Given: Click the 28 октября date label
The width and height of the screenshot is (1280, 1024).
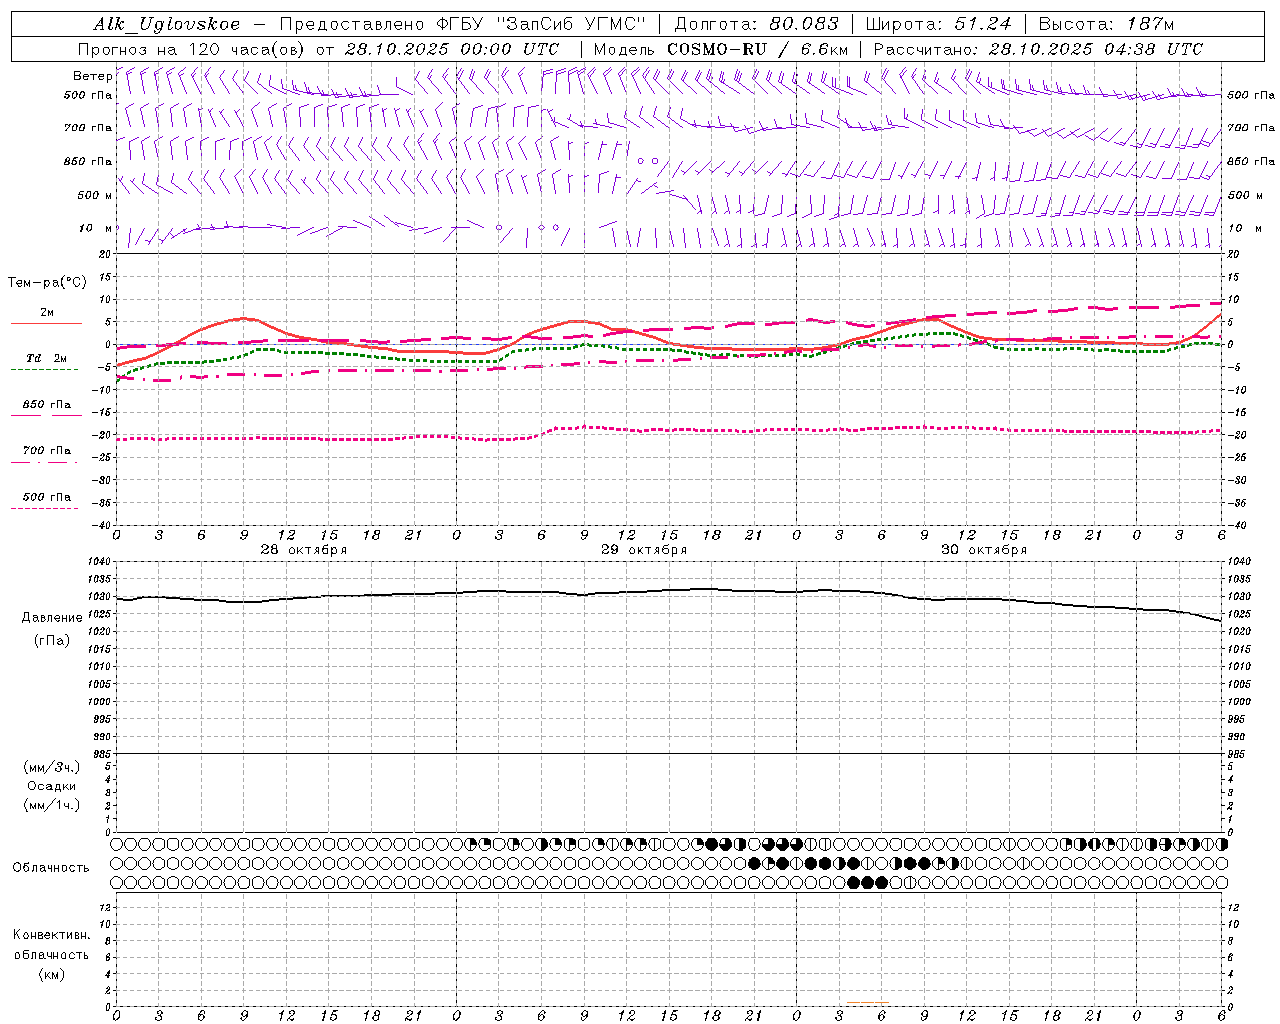Looking at the screenshot, I should click(304, 550).
